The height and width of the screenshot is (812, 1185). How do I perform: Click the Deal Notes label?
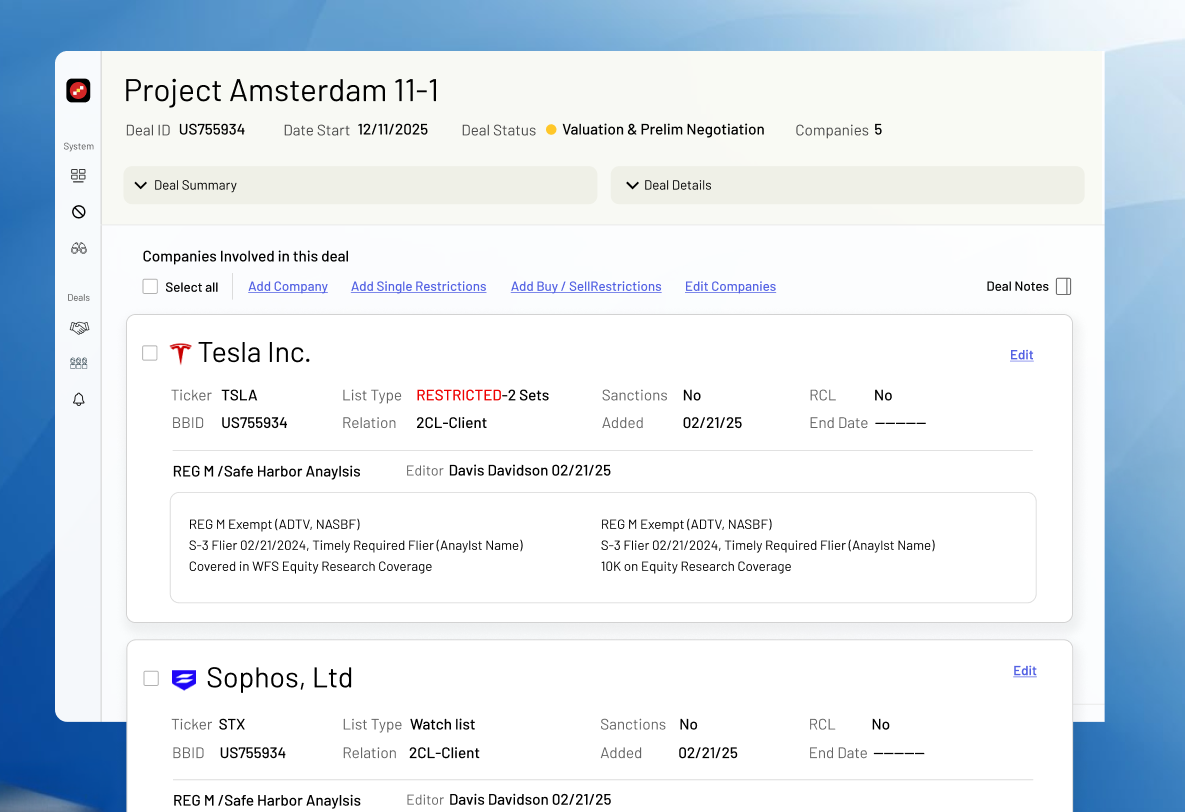(x=1016, y=287)
